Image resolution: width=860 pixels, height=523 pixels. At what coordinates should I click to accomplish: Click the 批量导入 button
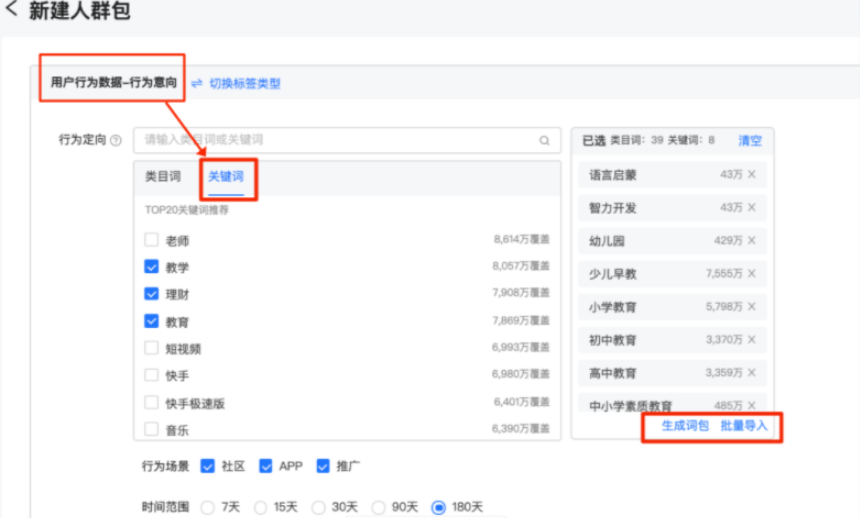click(744, 426)
